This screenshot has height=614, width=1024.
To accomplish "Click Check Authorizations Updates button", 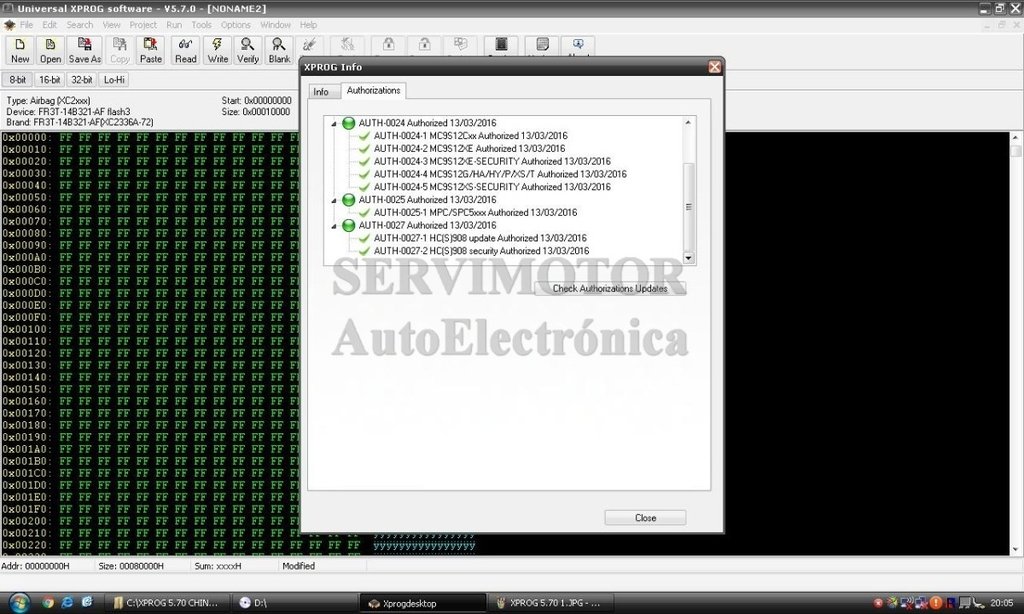I will (x=610, y=288).
